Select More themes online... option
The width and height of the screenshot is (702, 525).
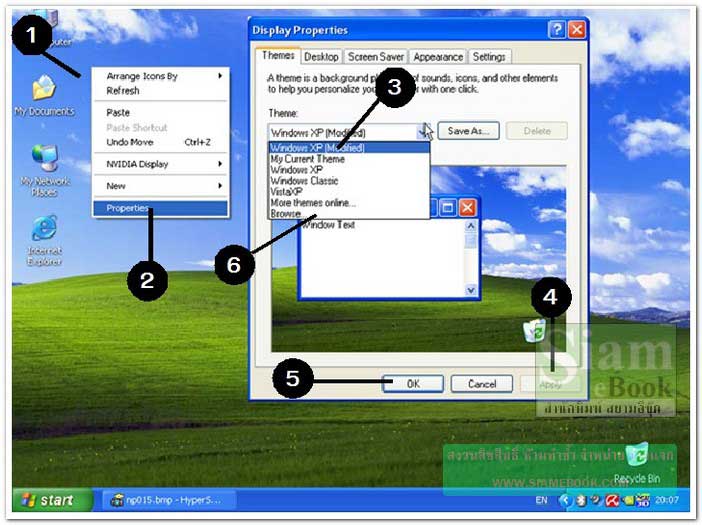tap(349, 203)
